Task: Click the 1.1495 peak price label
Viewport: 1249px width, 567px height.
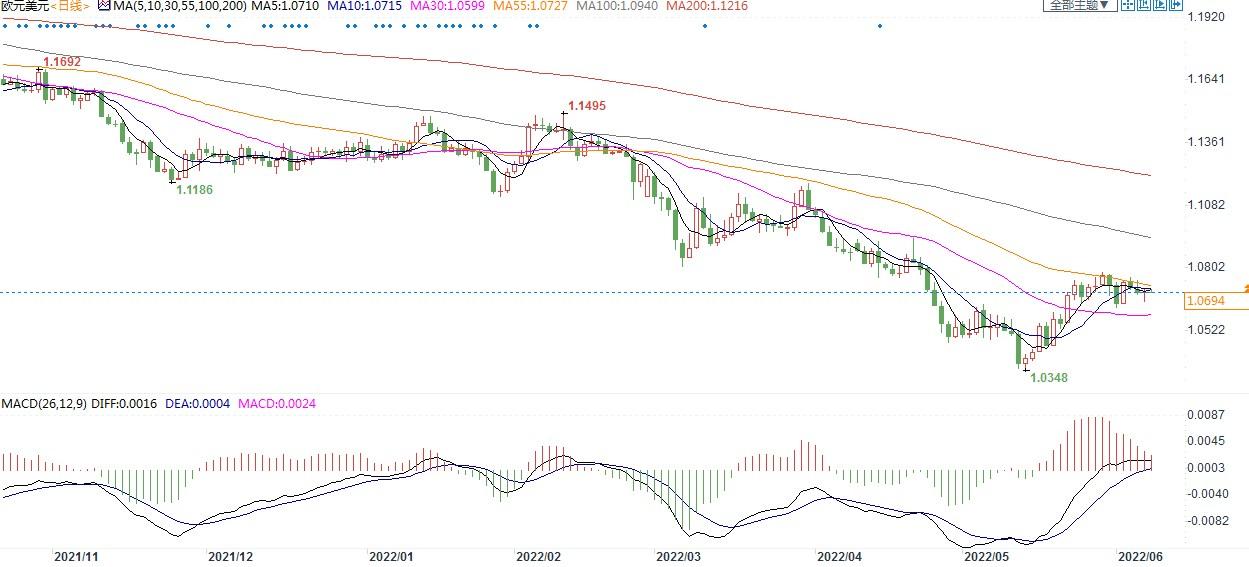Action: coord(586,105)
